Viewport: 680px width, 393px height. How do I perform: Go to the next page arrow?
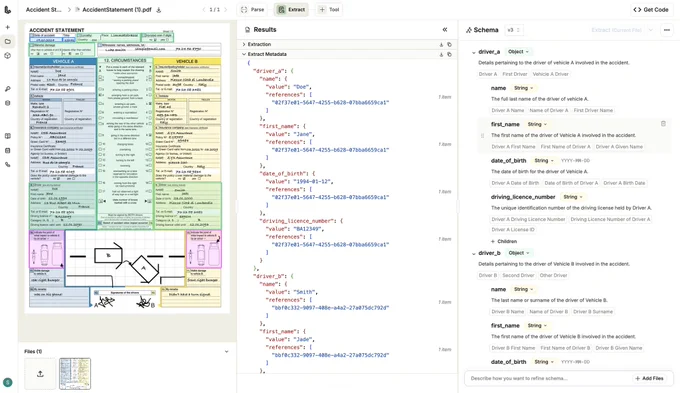[x=226, y=10]
